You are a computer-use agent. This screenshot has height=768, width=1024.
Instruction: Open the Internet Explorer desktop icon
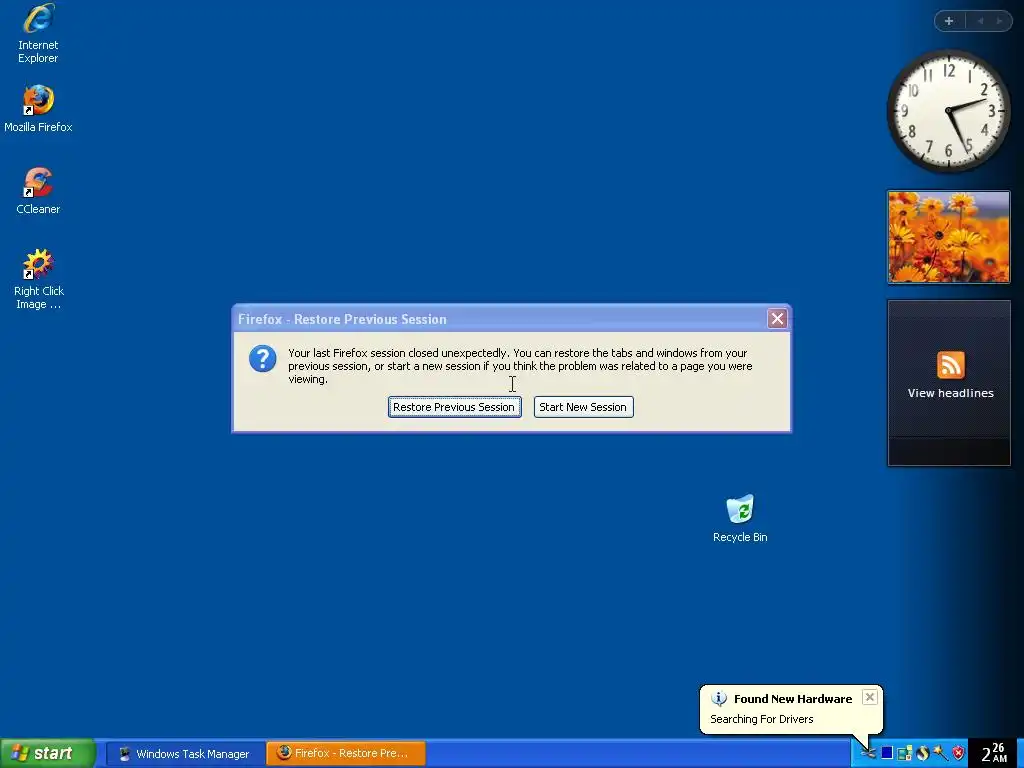38,34
